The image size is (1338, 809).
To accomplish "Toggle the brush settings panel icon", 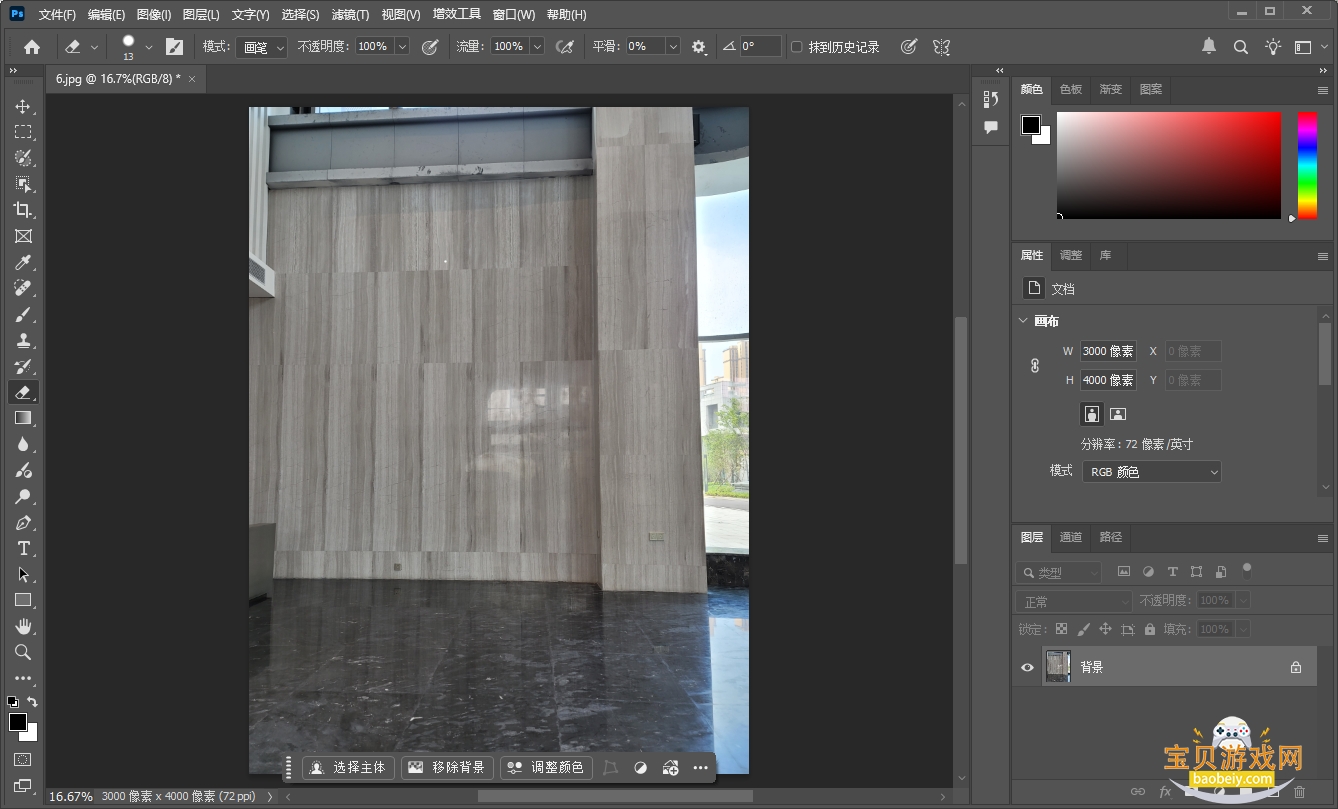I will point(174,47).
